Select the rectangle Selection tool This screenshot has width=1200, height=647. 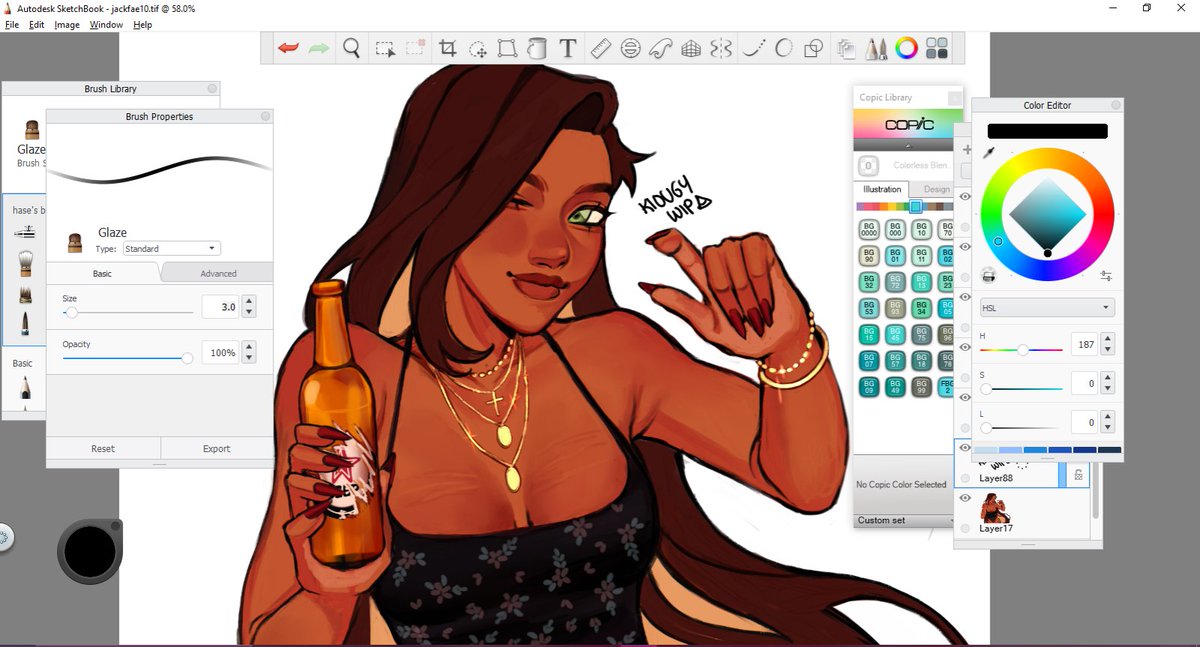(x=384, y=48)
